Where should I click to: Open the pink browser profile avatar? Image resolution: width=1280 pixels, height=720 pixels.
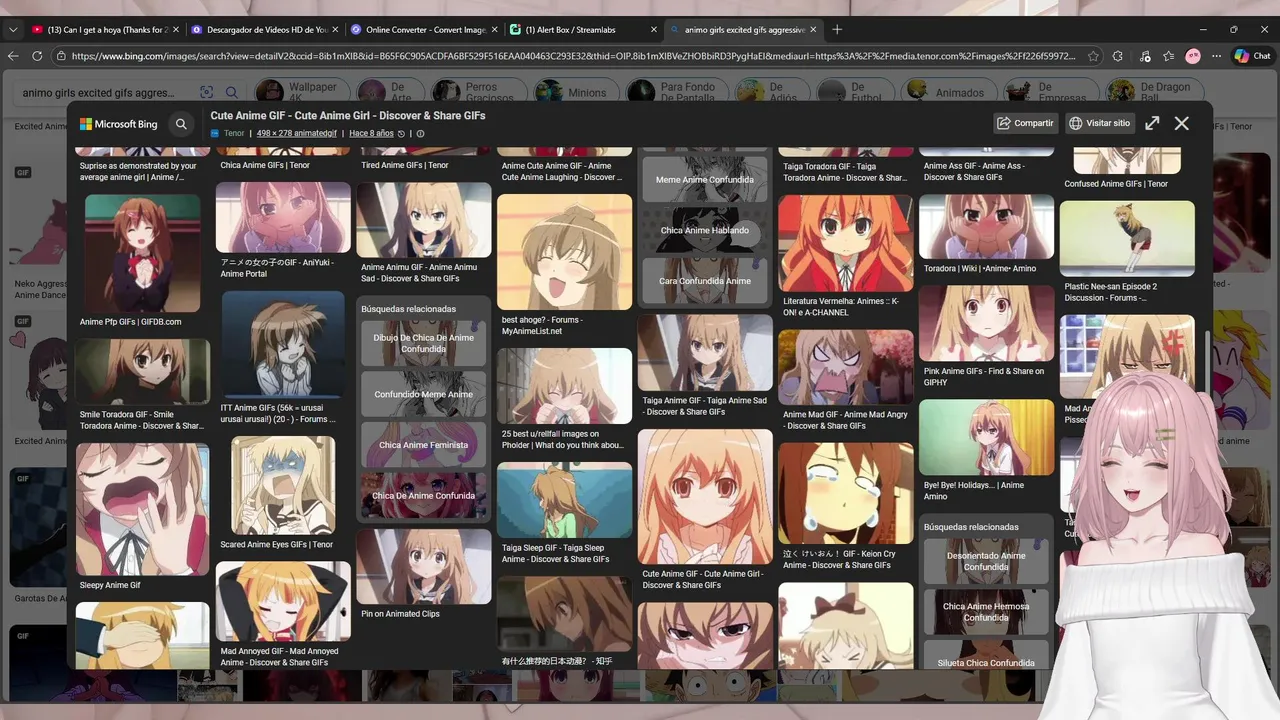1193,56
